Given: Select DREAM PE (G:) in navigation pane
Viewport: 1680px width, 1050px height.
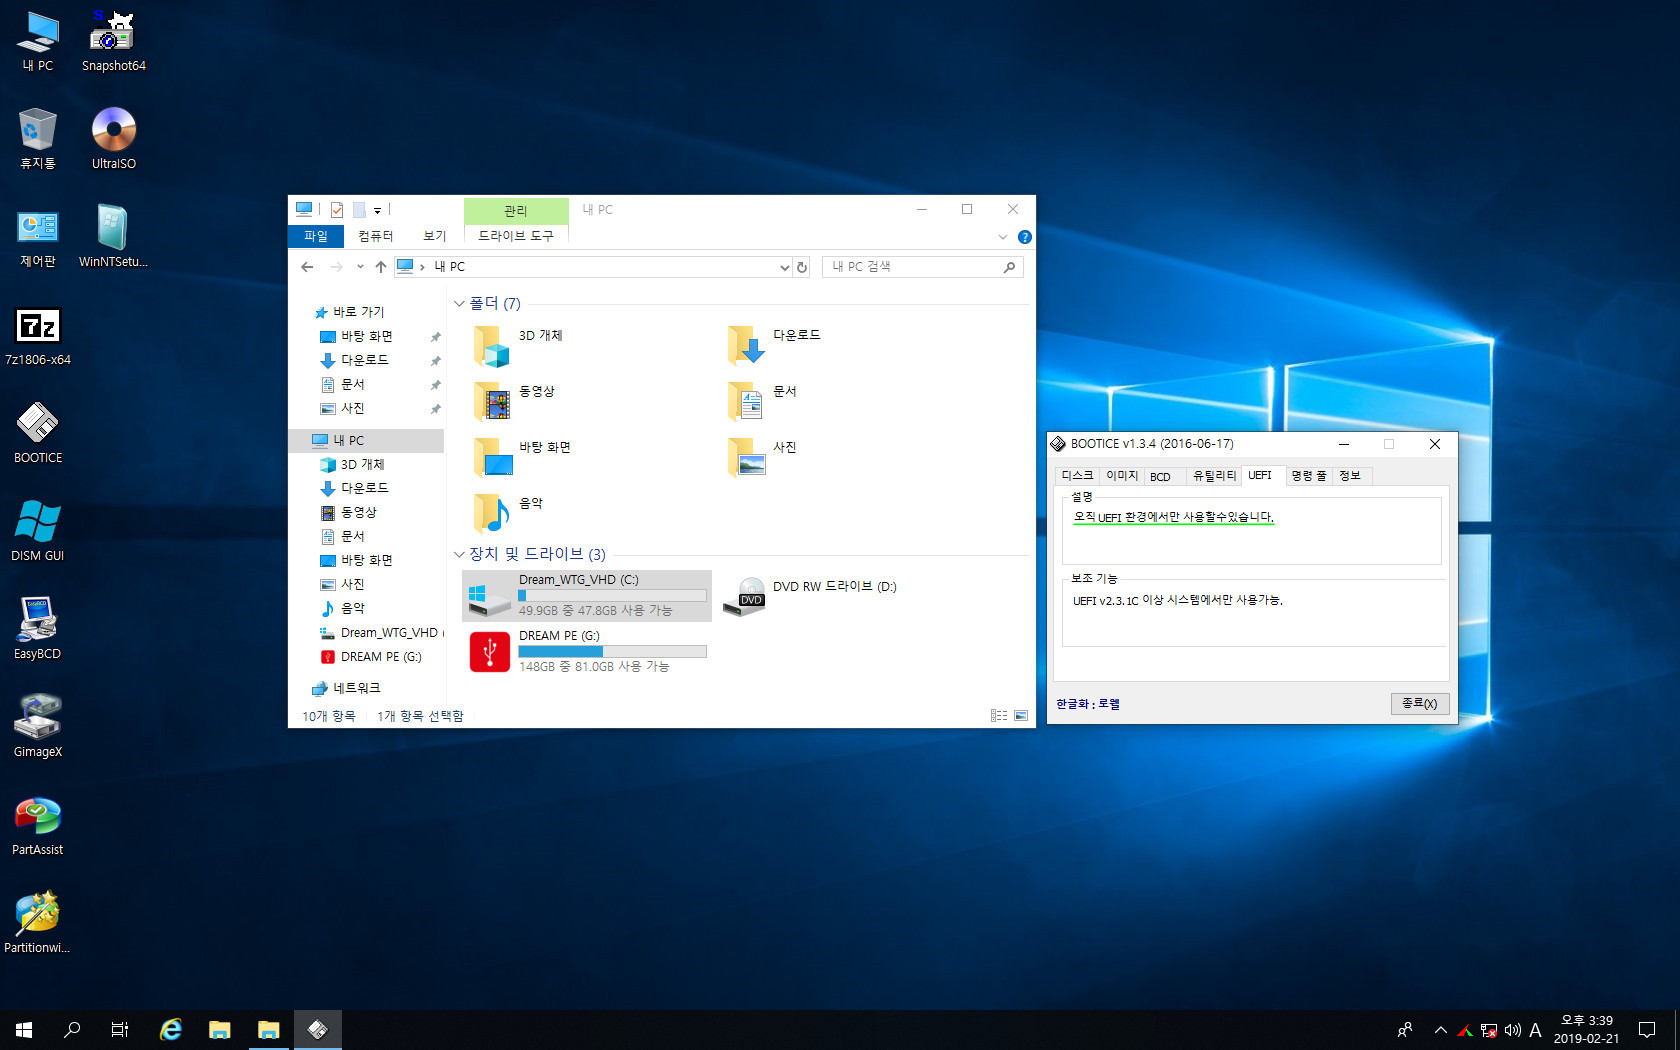Looking at the screenshot, I should [381, 657].
